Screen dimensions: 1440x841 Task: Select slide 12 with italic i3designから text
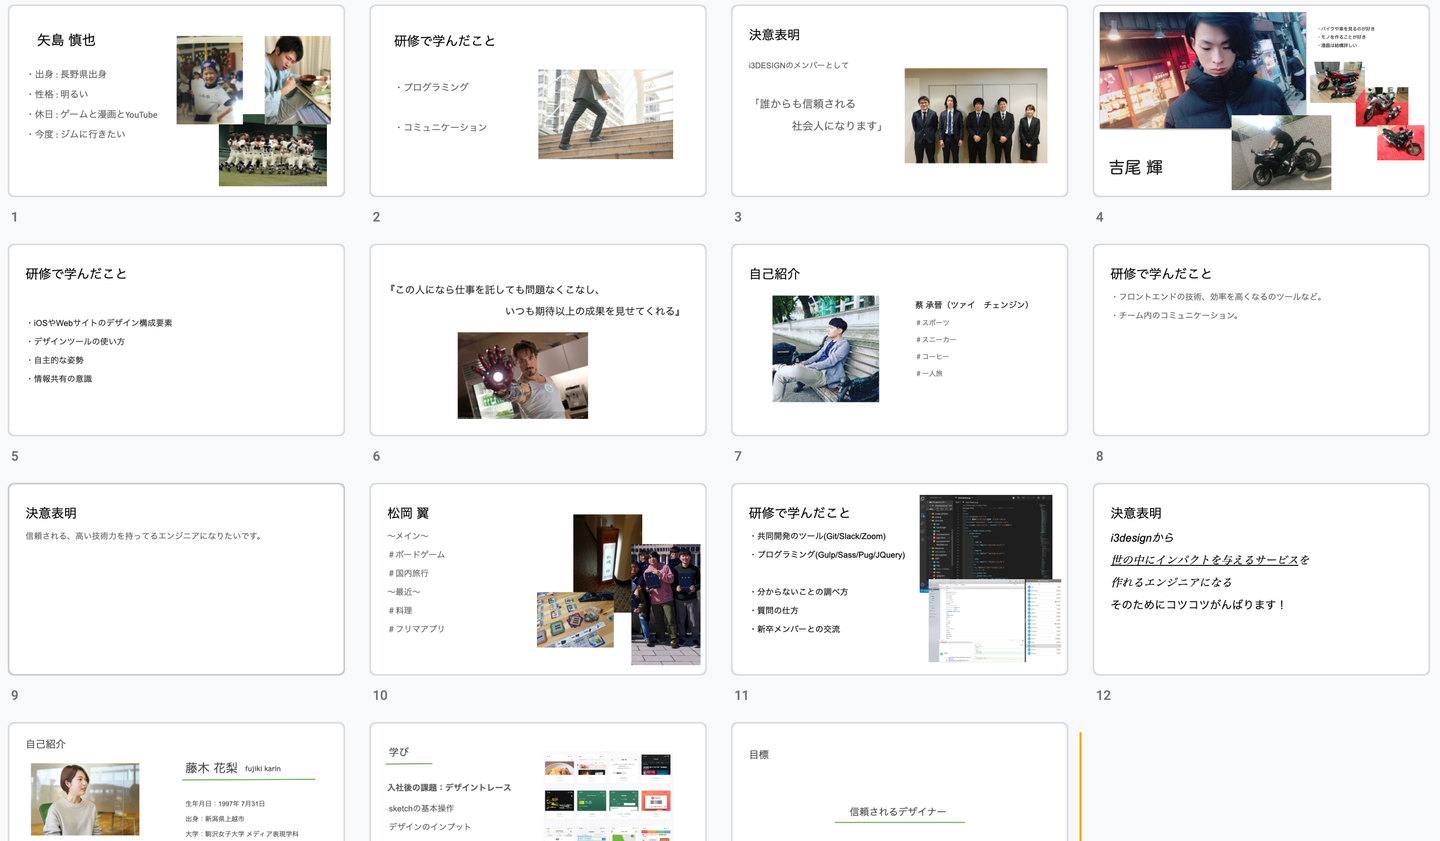pos(1261,579)
